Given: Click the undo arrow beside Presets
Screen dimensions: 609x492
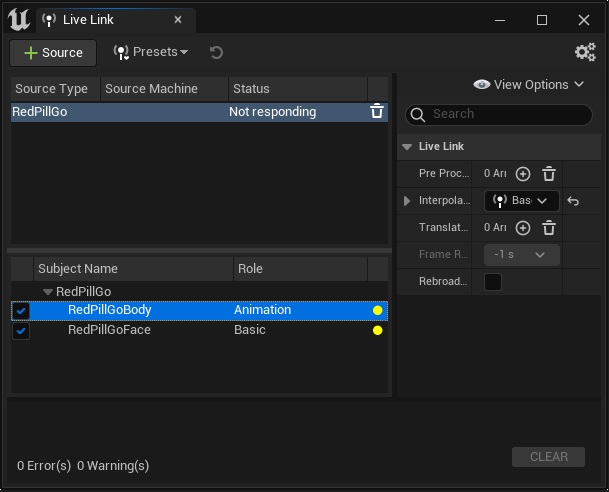Looking at the screenshot, I should point(216,52).
